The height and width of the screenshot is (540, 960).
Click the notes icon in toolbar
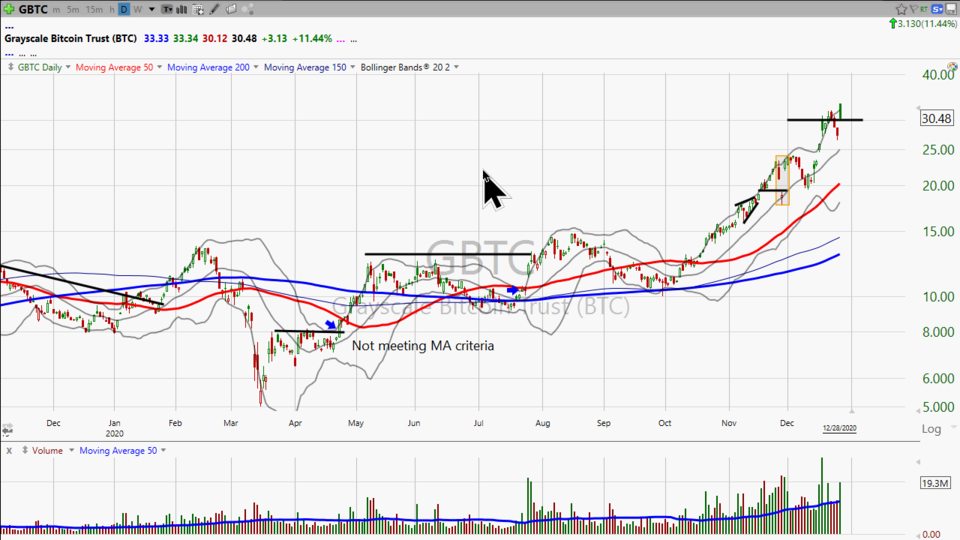(231, 9)
